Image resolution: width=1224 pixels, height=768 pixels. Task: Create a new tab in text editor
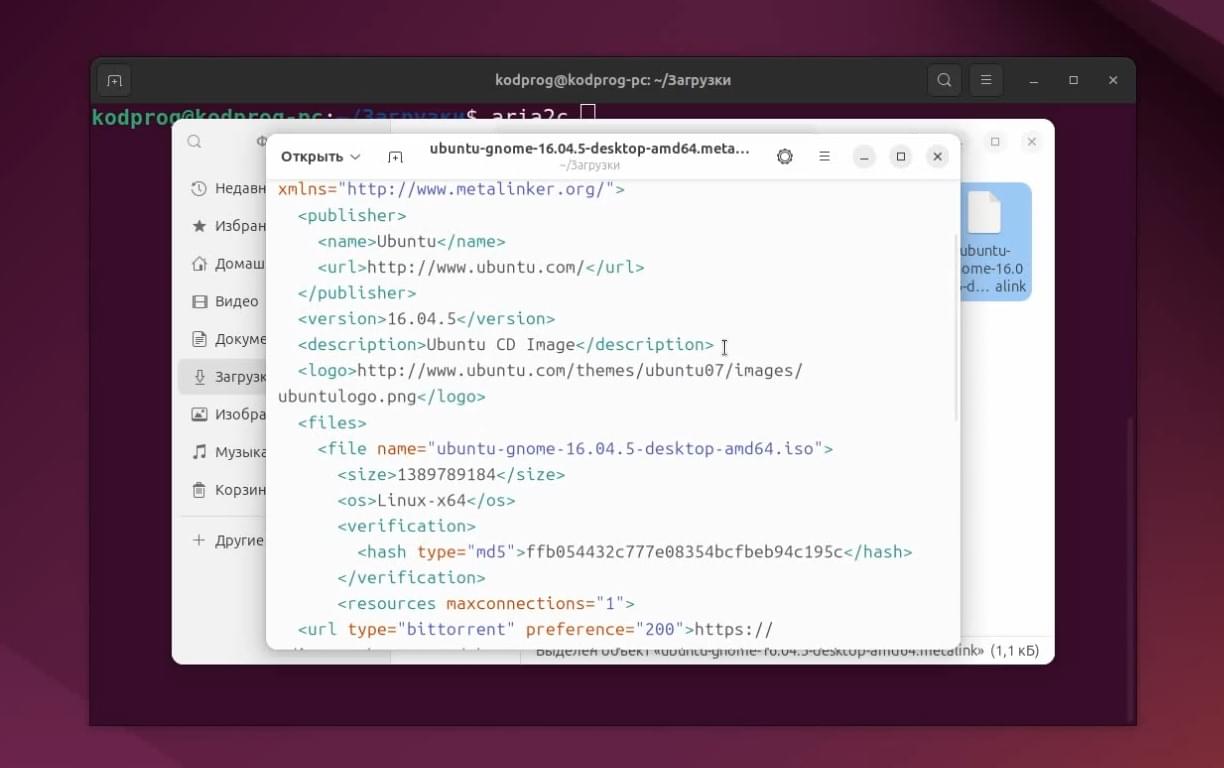pos(395,157)
